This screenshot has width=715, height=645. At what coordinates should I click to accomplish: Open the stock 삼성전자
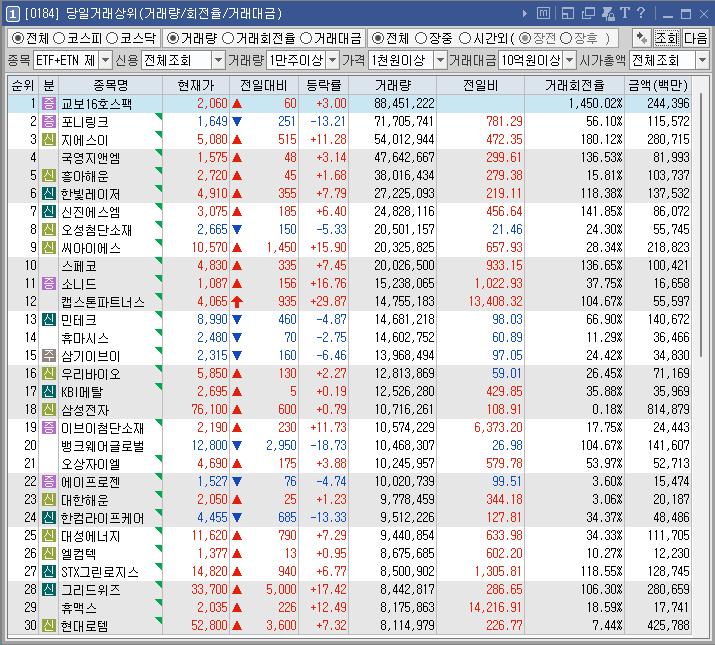click(x=85, y=410)
